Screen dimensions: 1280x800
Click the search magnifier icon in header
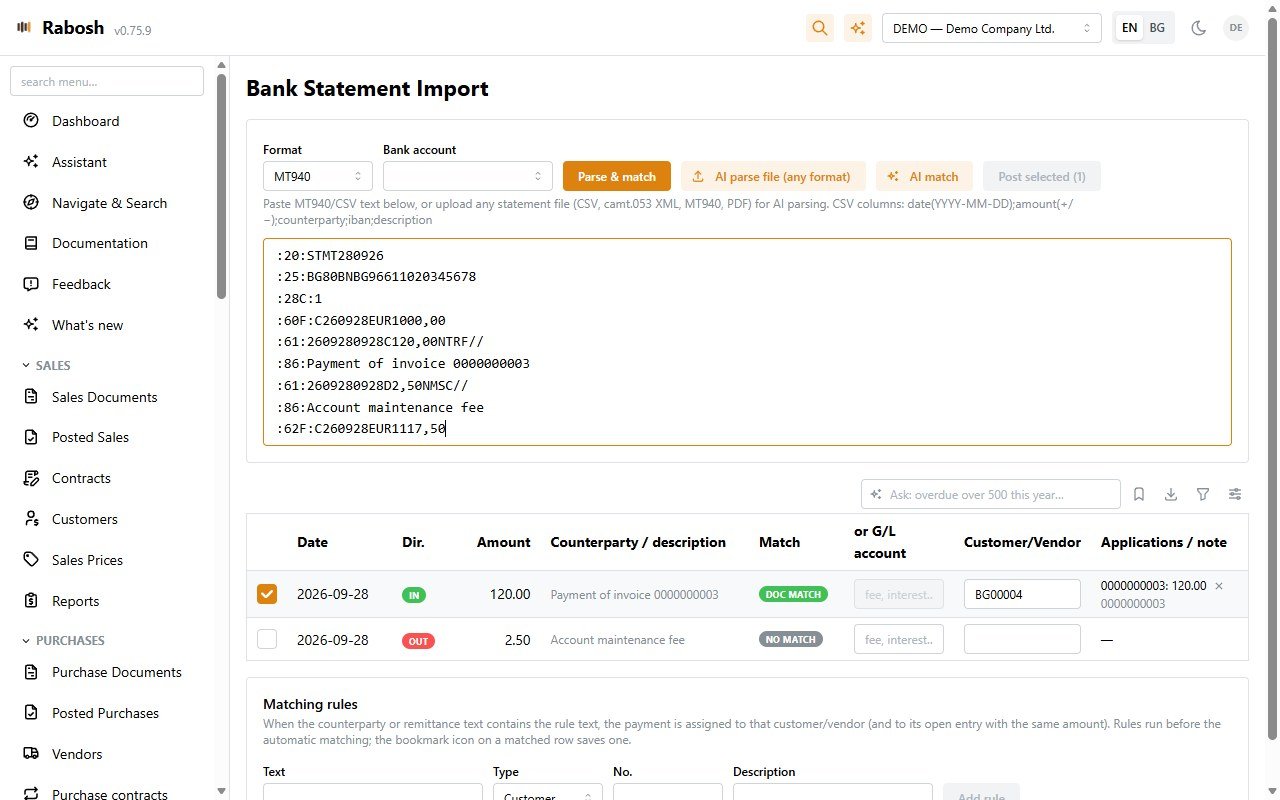[820, 28]
